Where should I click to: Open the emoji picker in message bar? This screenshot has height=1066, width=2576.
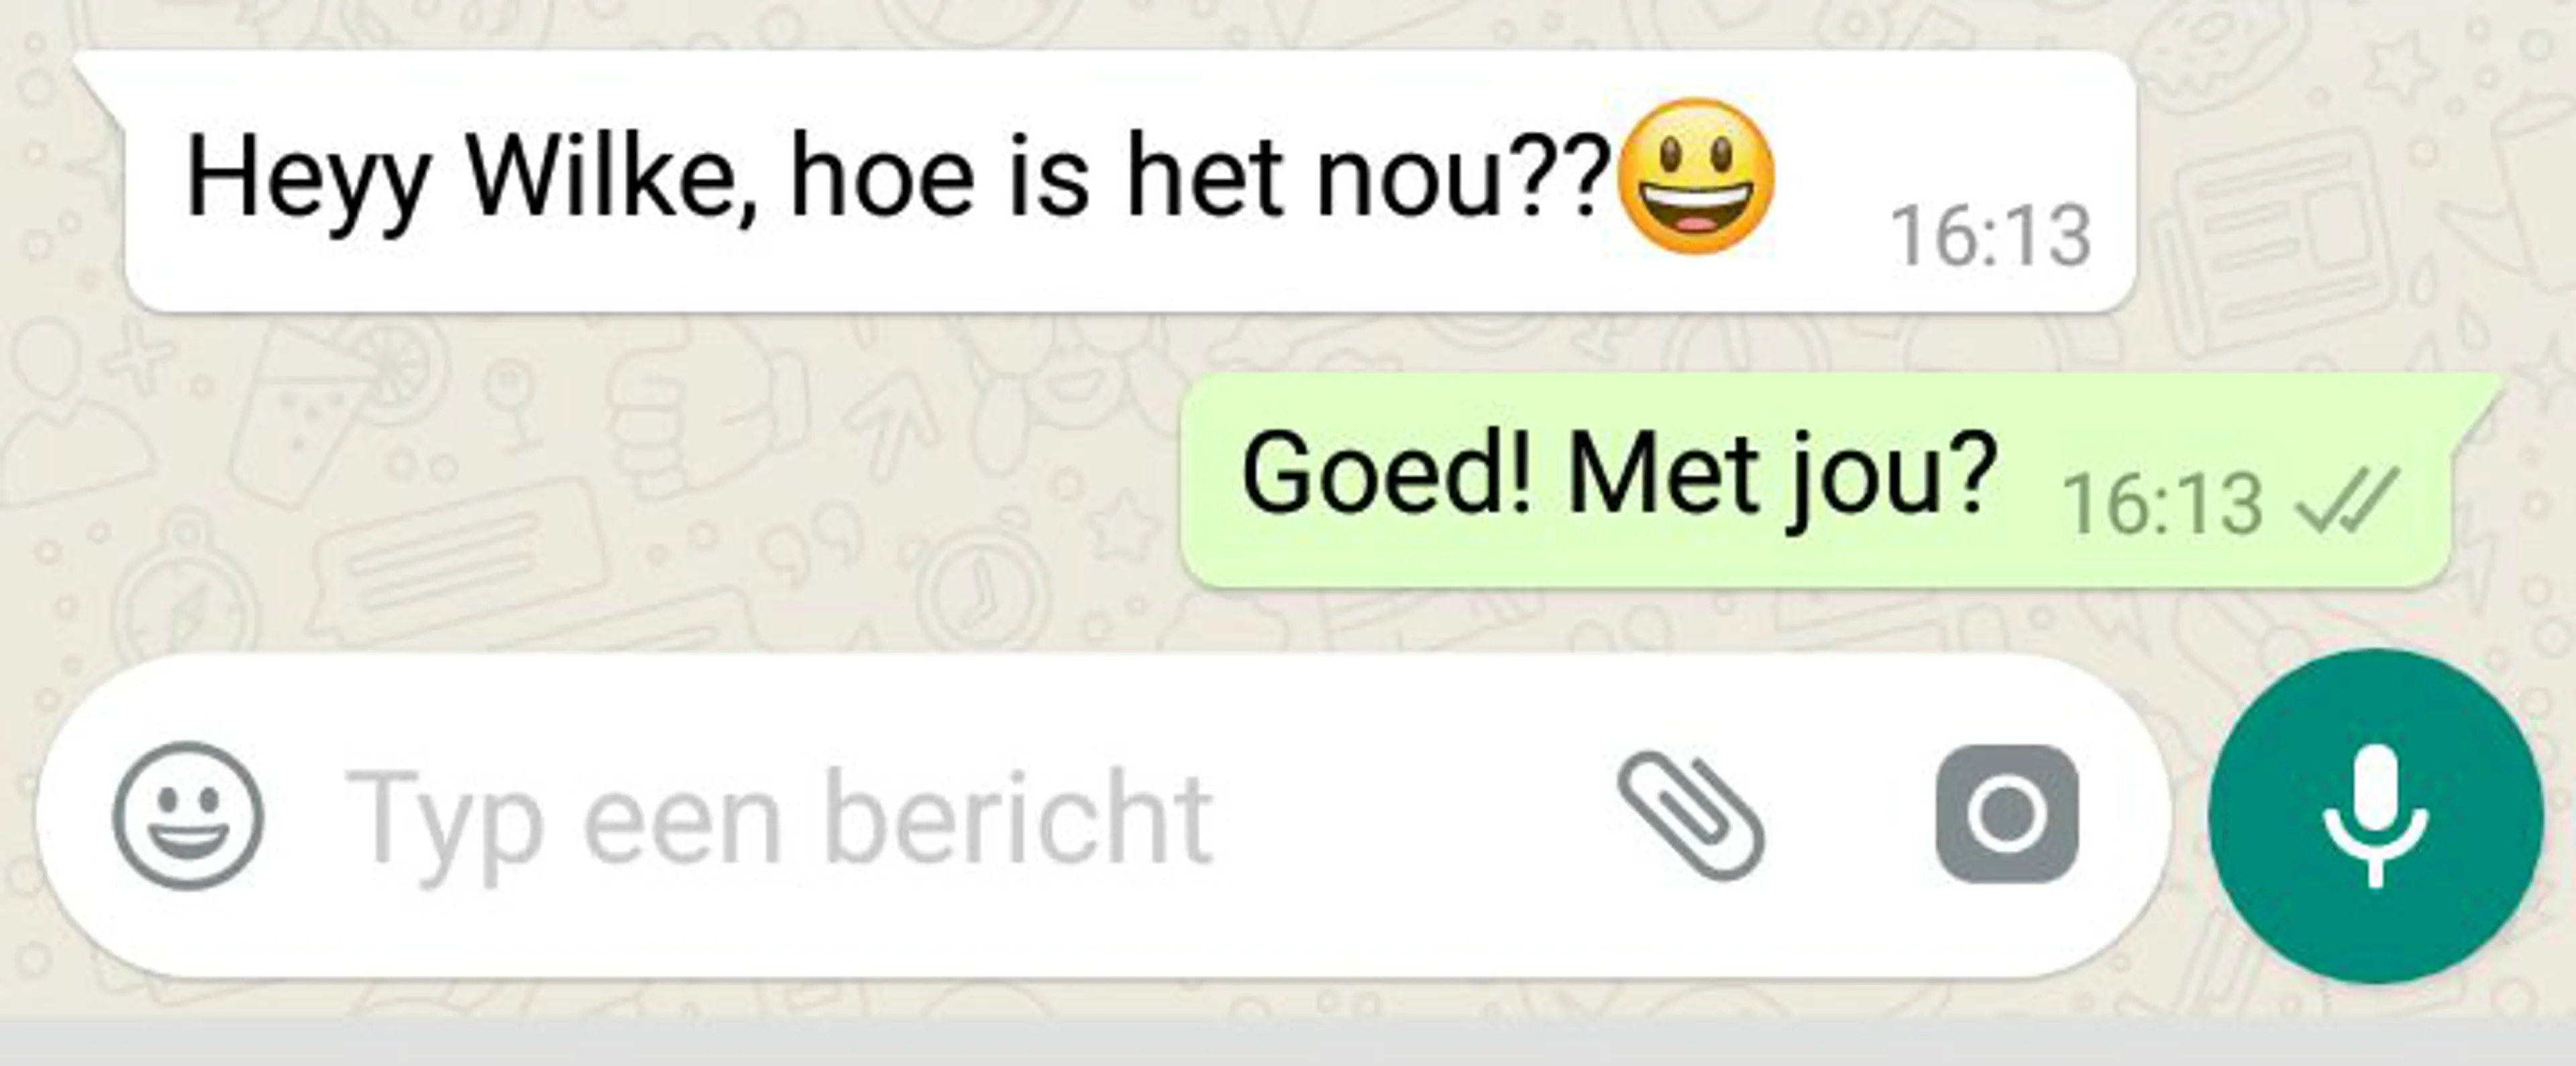188,815
